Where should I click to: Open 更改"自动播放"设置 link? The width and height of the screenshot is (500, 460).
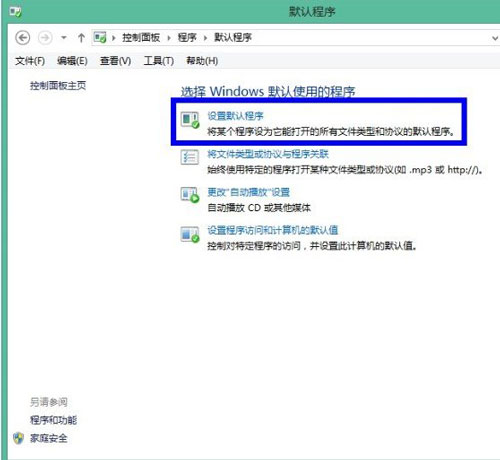click(x=249, y=192)
